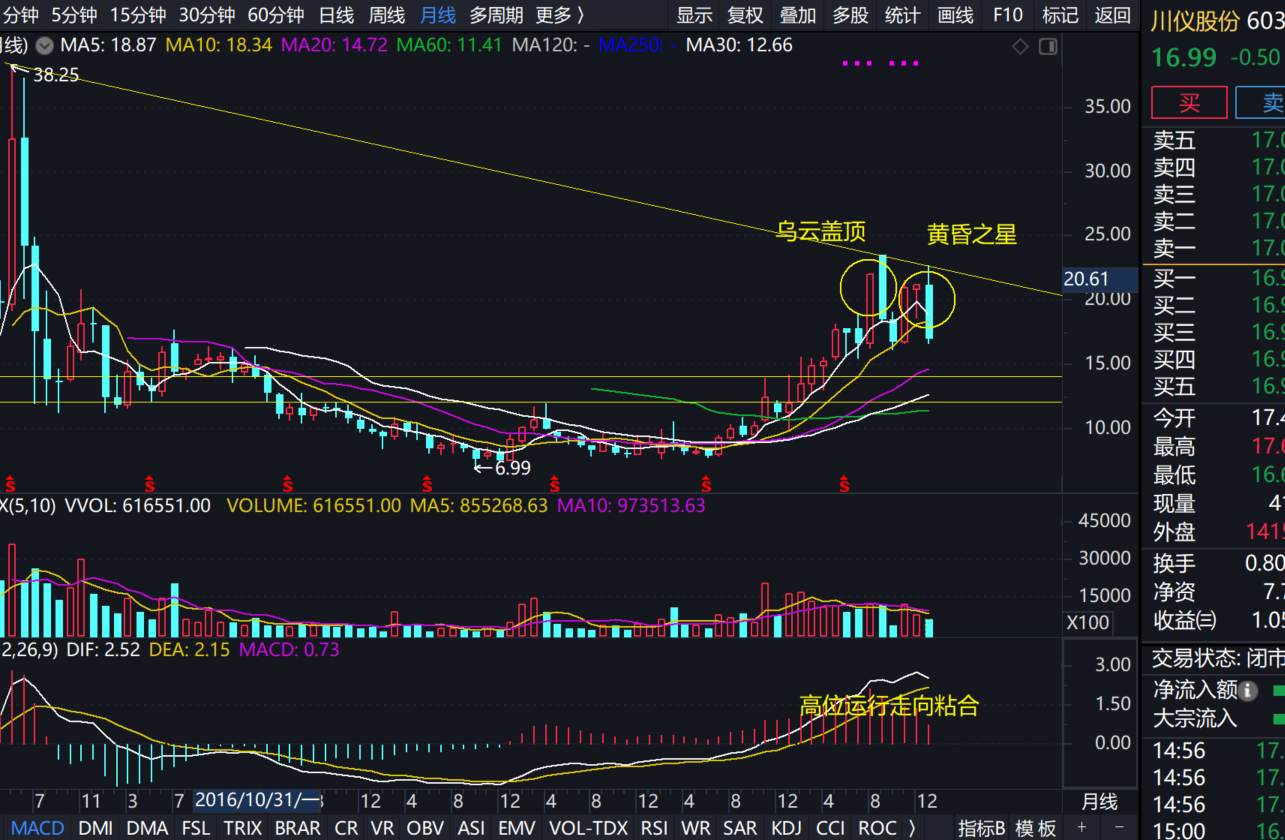This screenshot has width=1285, height=840.
Task: Select the MACD indicator tab
Action: (x=38, y=828)
